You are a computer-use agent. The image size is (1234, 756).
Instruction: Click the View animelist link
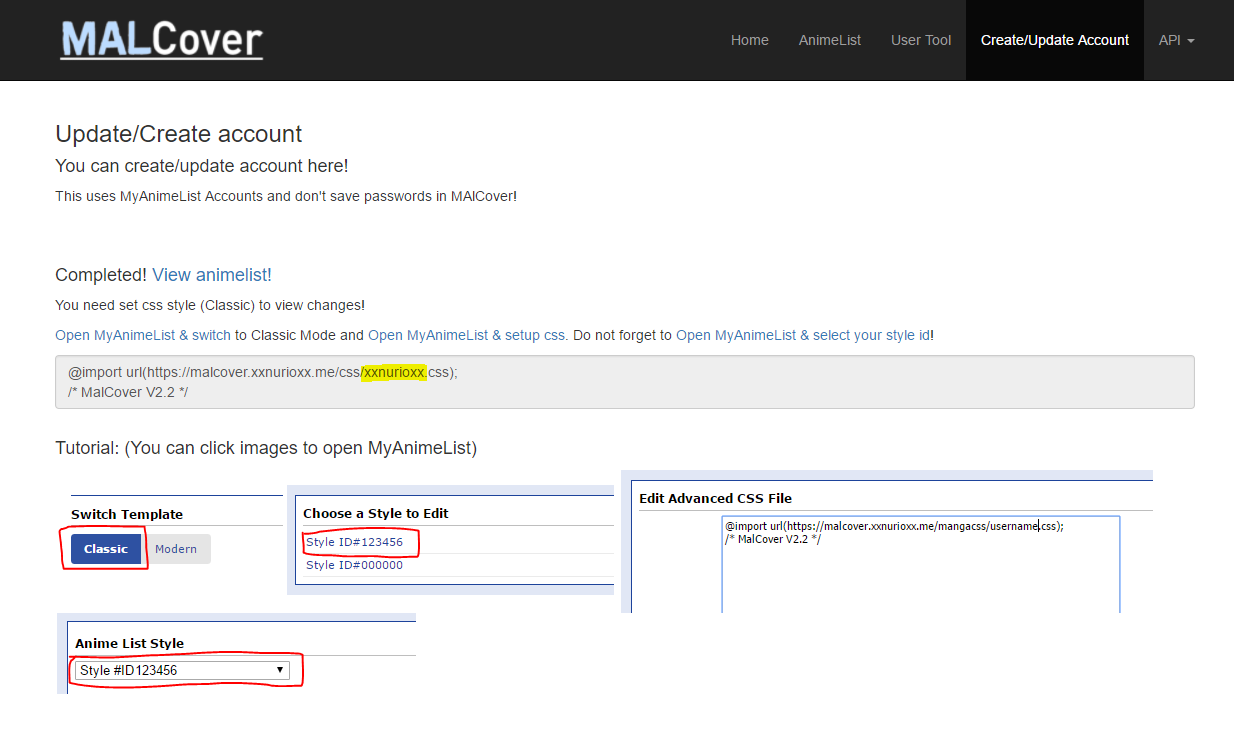coord(211,275)
